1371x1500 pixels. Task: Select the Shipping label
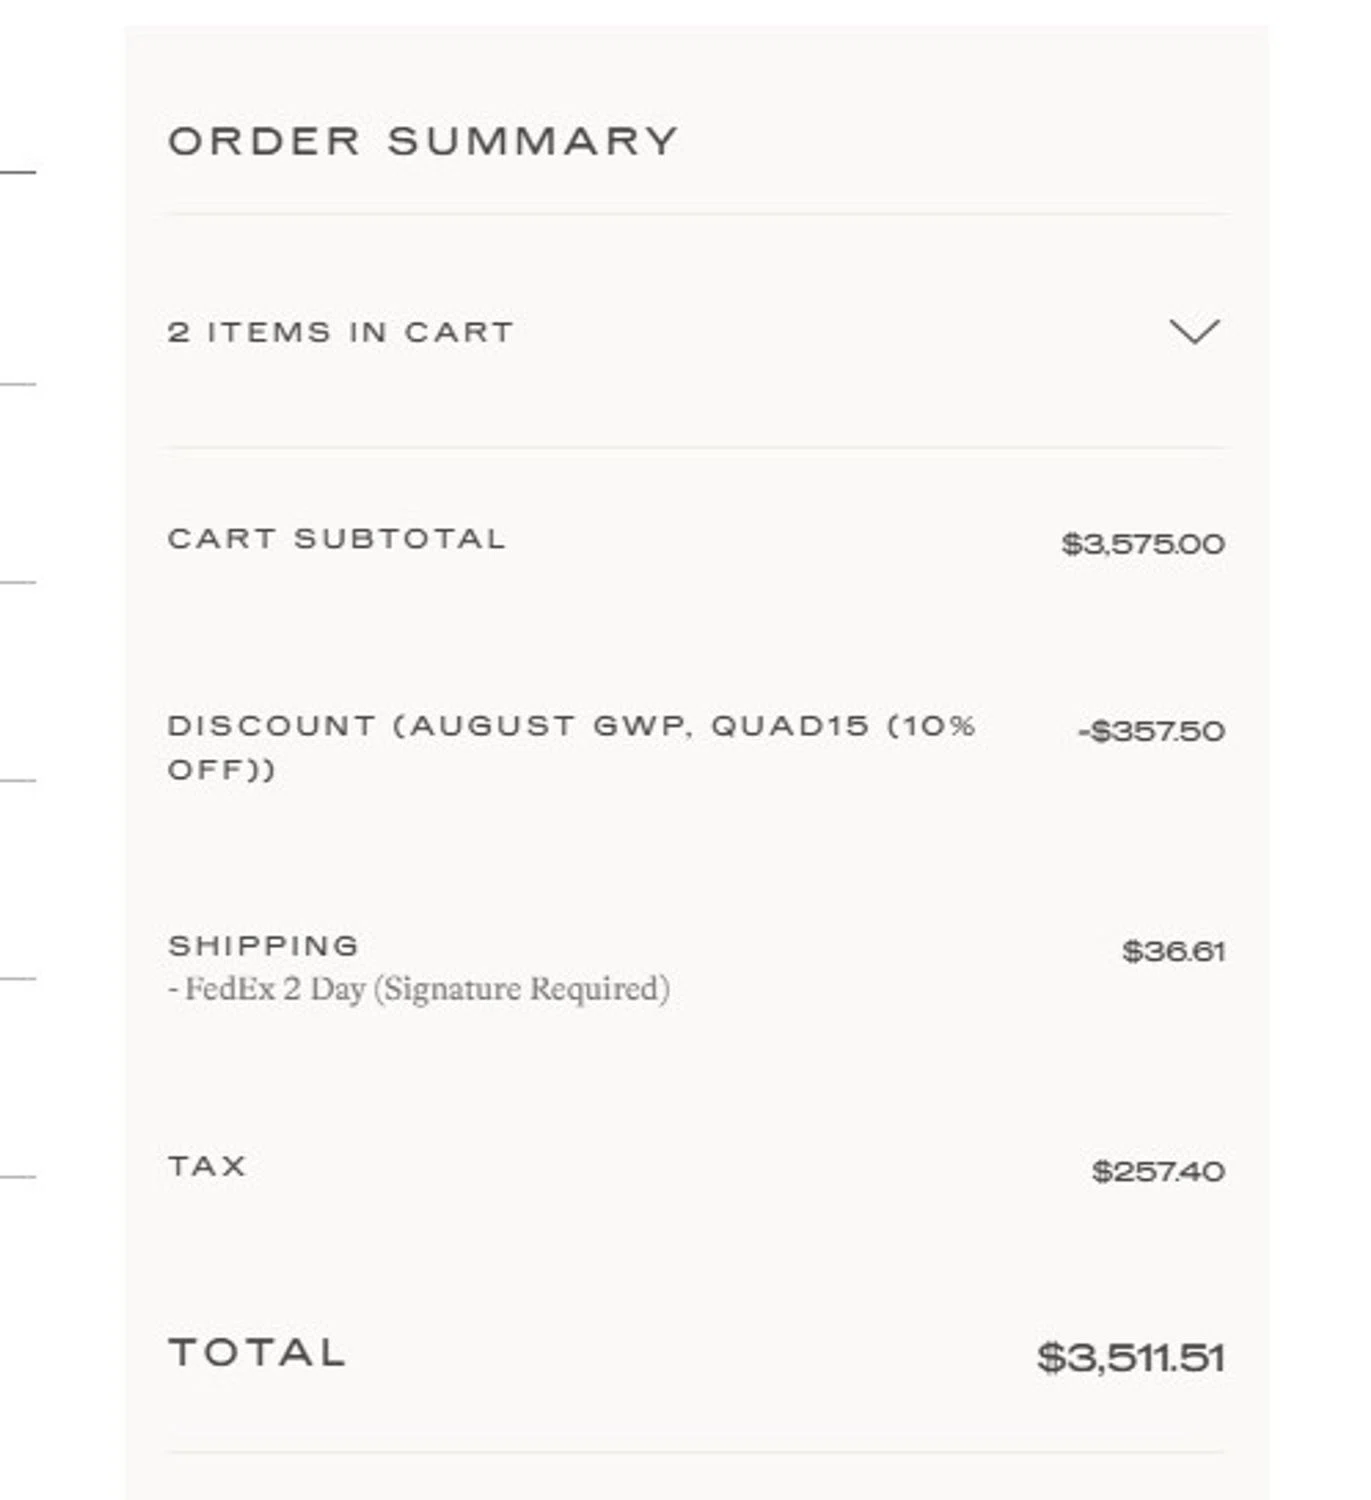click(263, 946)
